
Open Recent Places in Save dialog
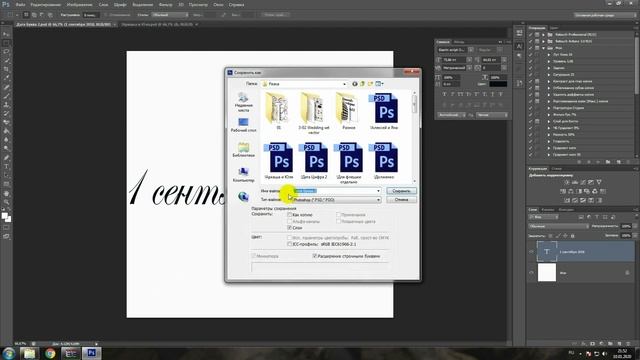click(243, 102)
